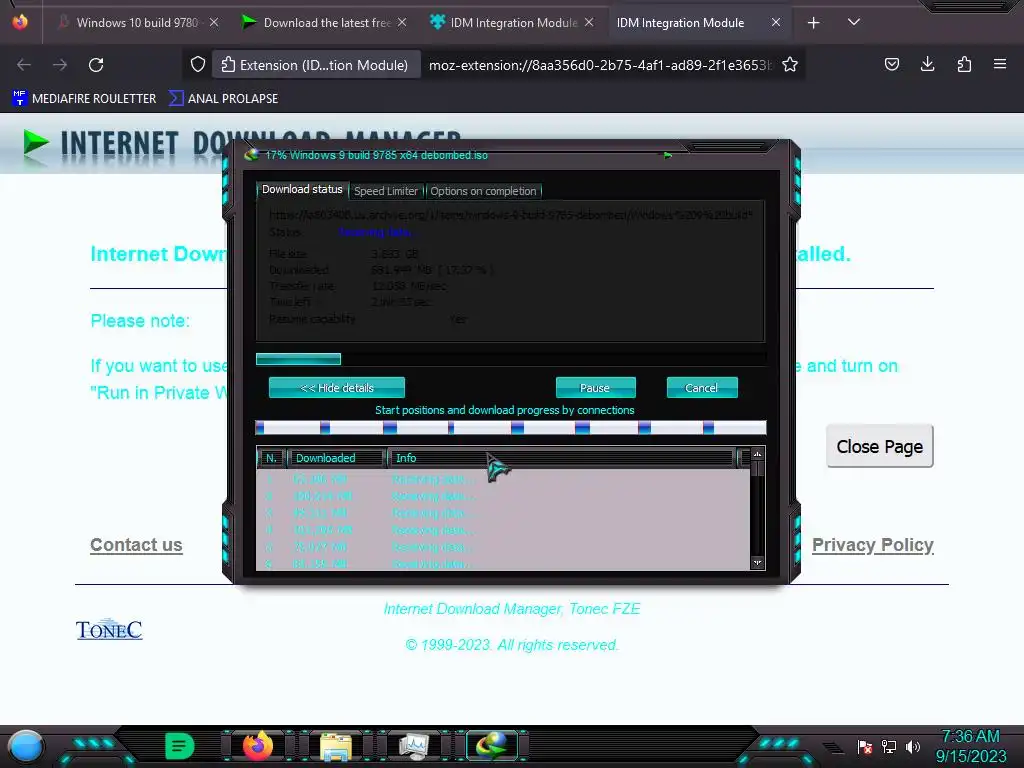Bookmark this page with the star

pyautogui.click(x=790, y=65)
